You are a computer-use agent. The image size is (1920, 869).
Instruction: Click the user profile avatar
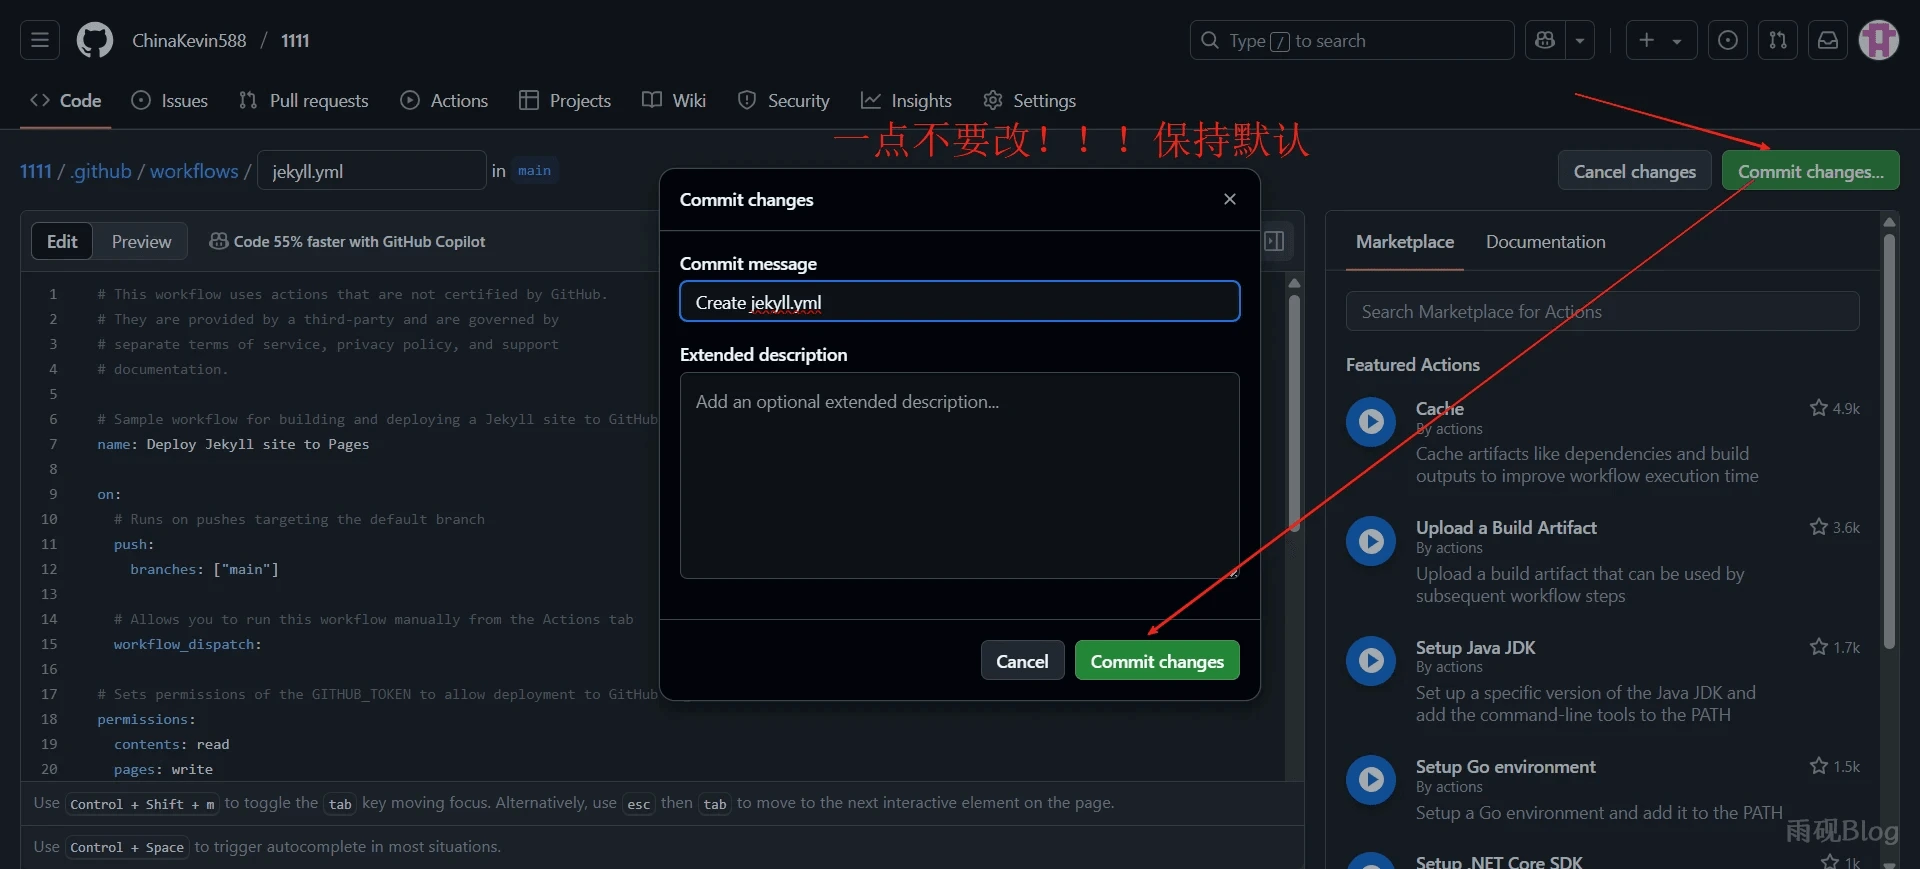(x=1878, y=40)
